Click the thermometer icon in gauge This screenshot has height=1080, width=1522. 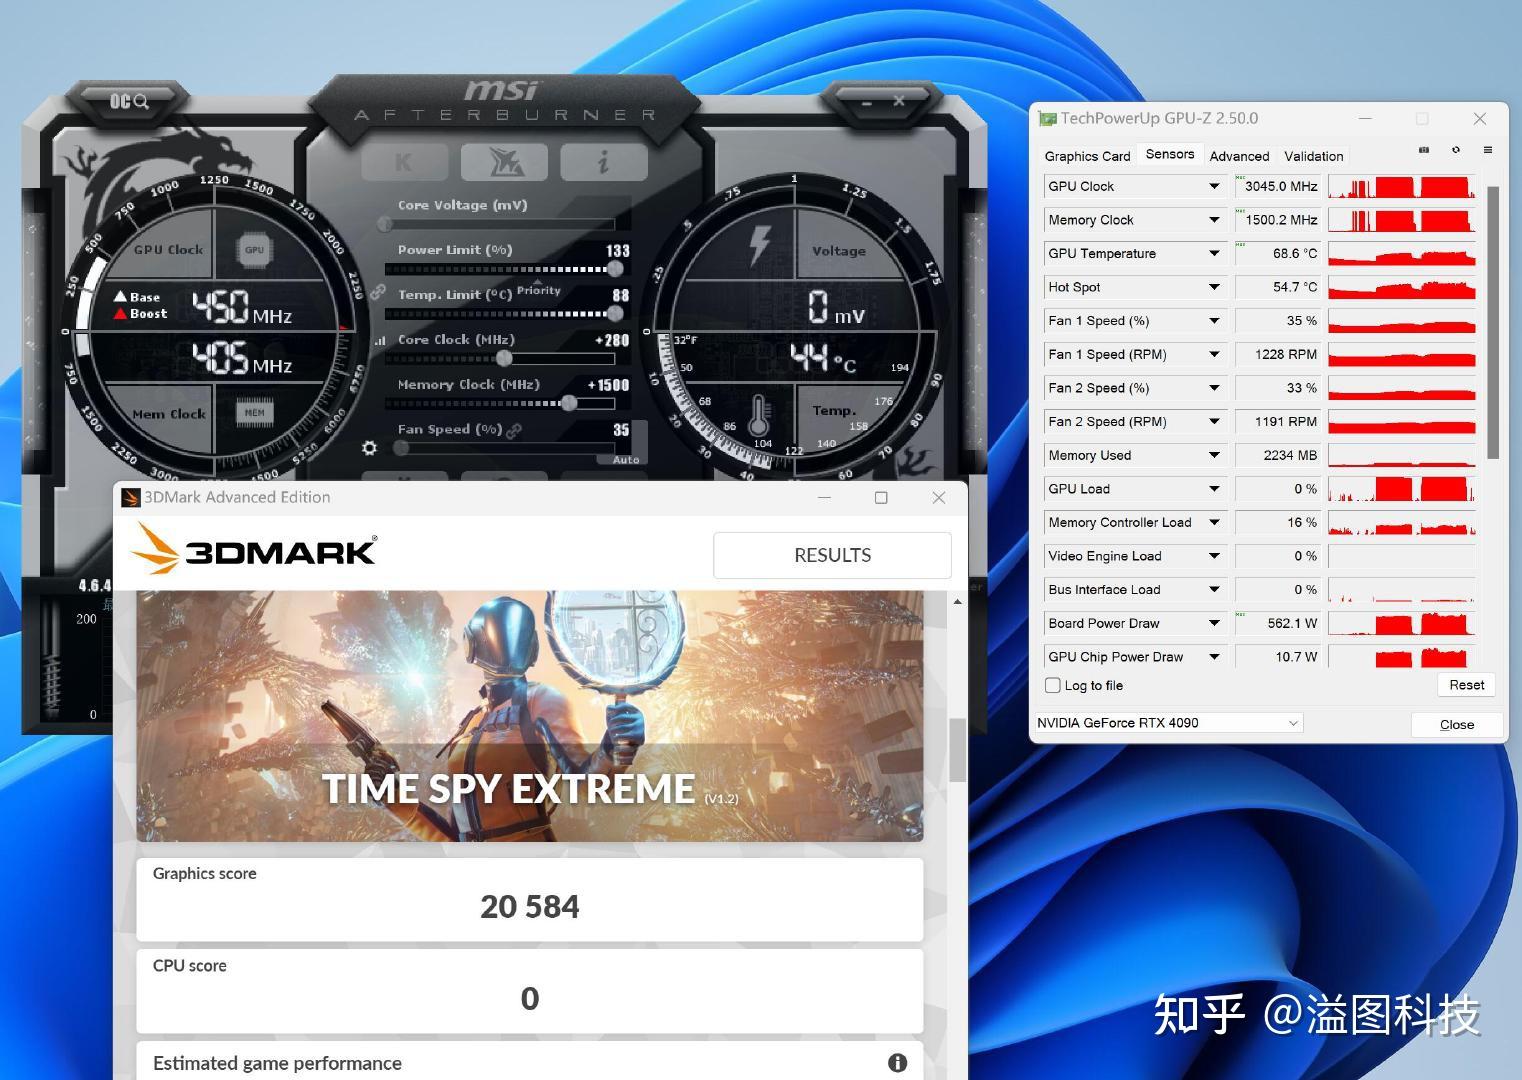click(758, 414)
